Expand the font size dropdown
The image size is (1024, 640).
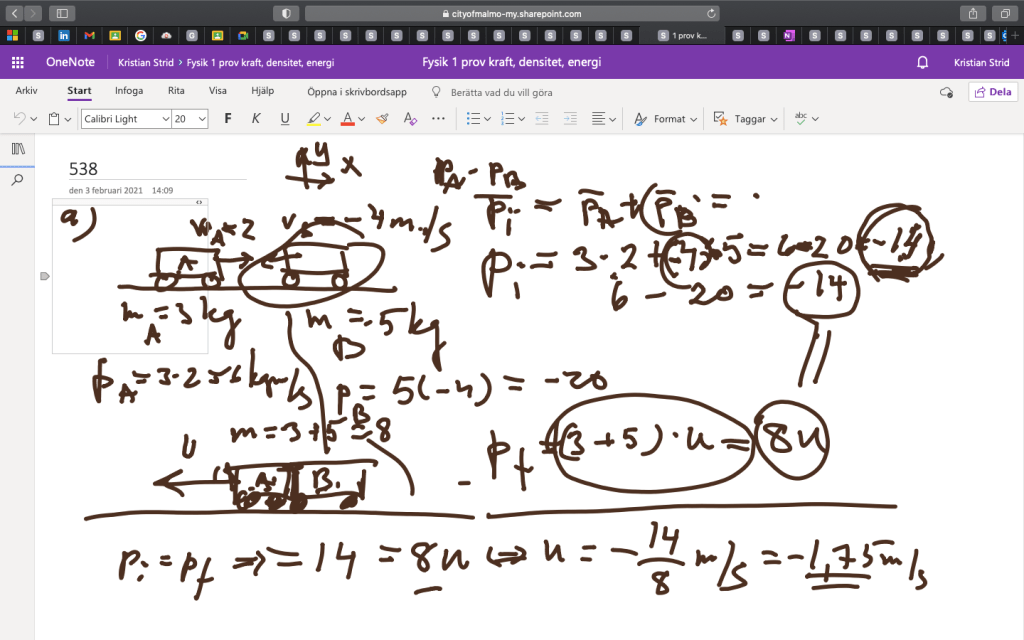(203, 119)
